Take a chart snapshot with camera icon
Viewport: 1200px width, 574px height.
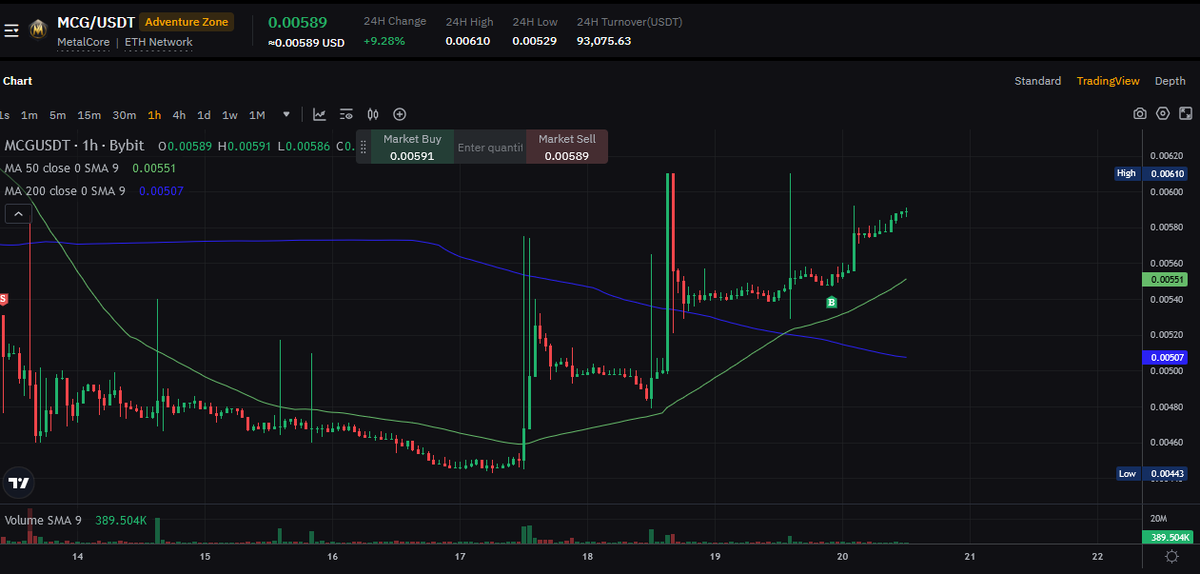[x=1140, y=115]
